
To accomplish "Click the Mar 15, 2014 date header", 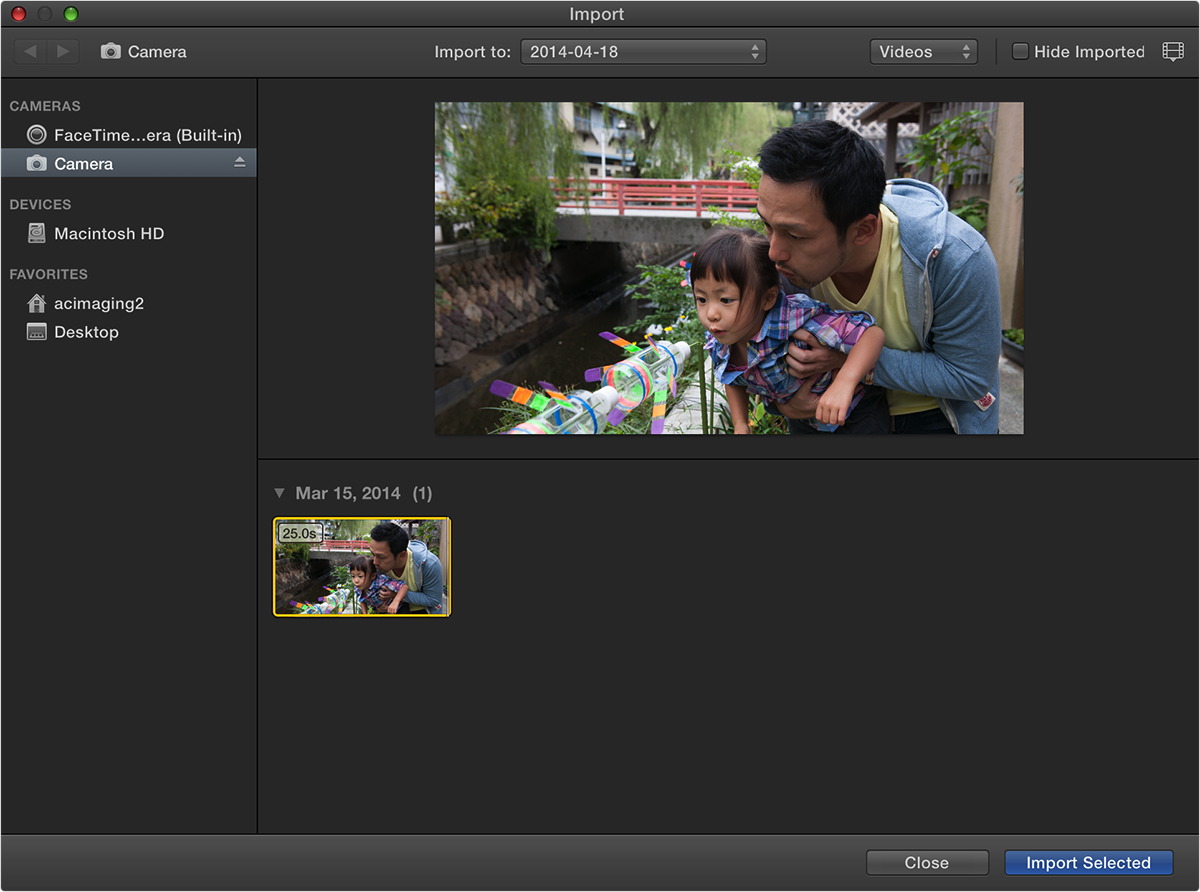I will pos(348,493).
